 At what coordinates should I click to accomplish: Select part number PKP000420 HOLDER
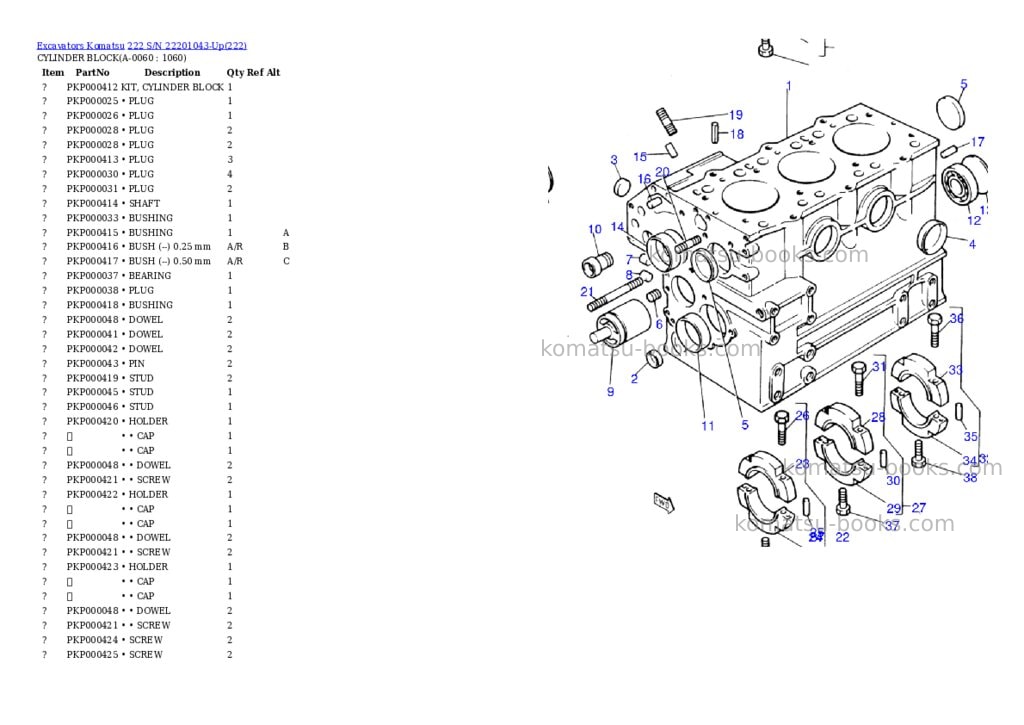pyautogui.click(x=117, y=421)
